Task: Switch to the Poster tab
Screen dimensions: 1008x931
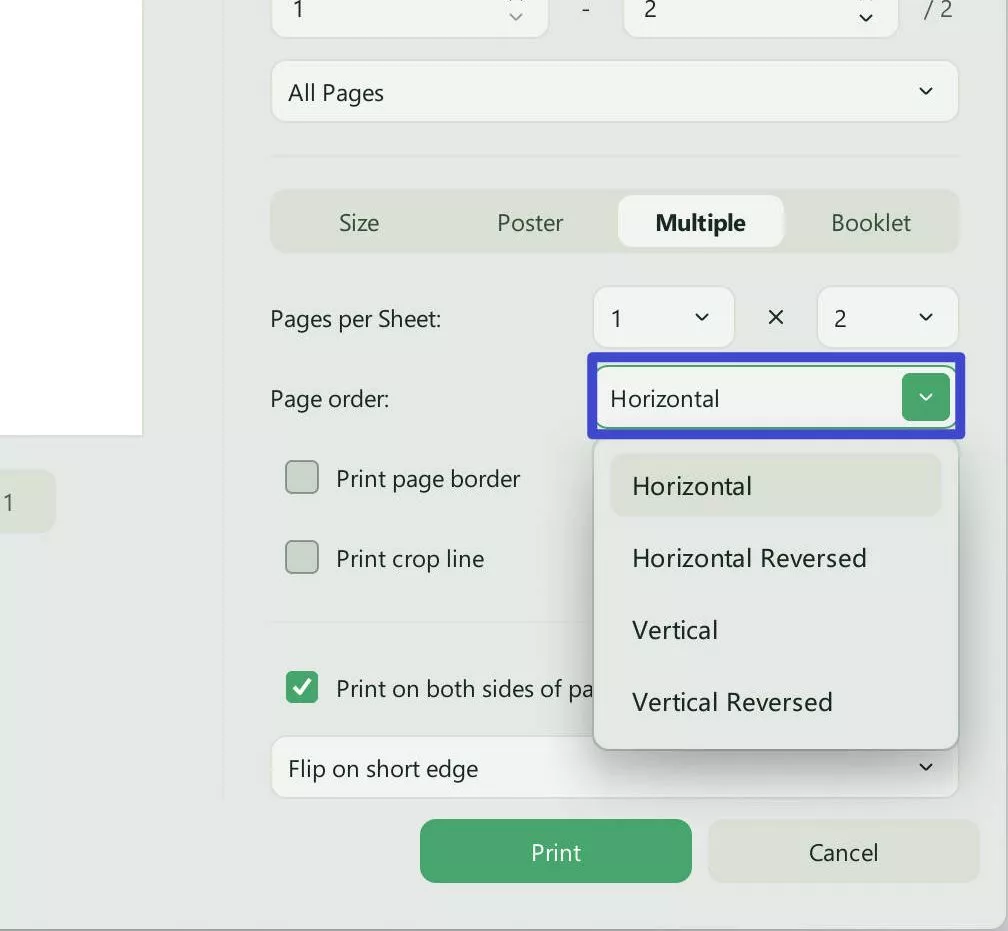Action: coord(529,222)
